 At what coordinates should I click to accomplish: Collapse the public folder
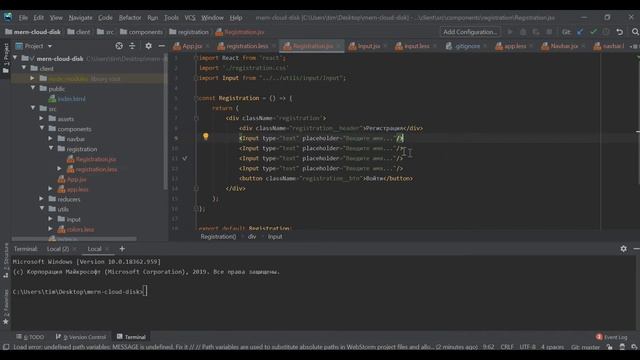click(x=33, y=88)
